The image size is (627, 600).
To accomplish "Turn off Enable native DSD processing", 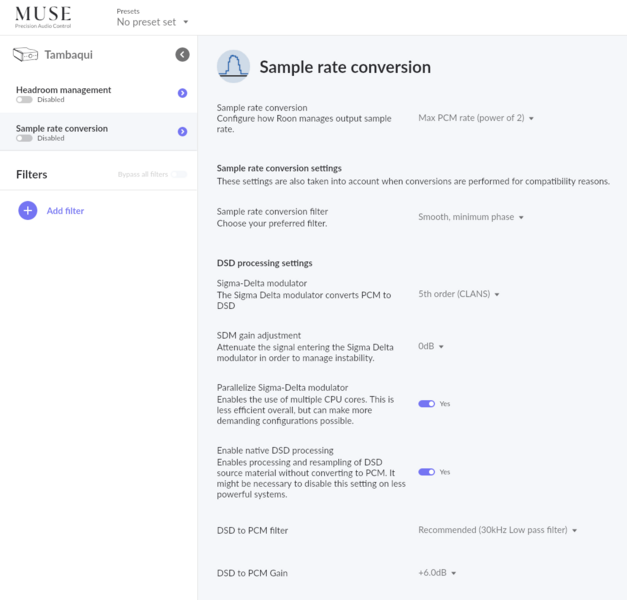I will pos(426,472).
